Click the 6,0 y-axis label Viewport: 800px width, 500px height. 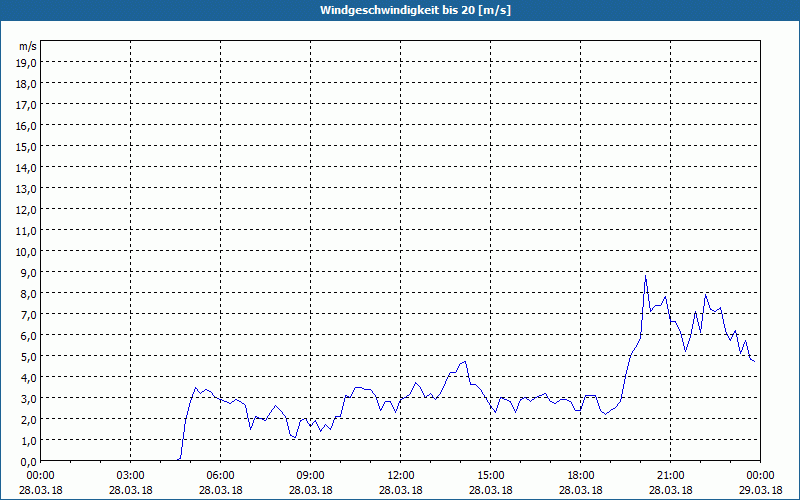click(x=30, y=336)
